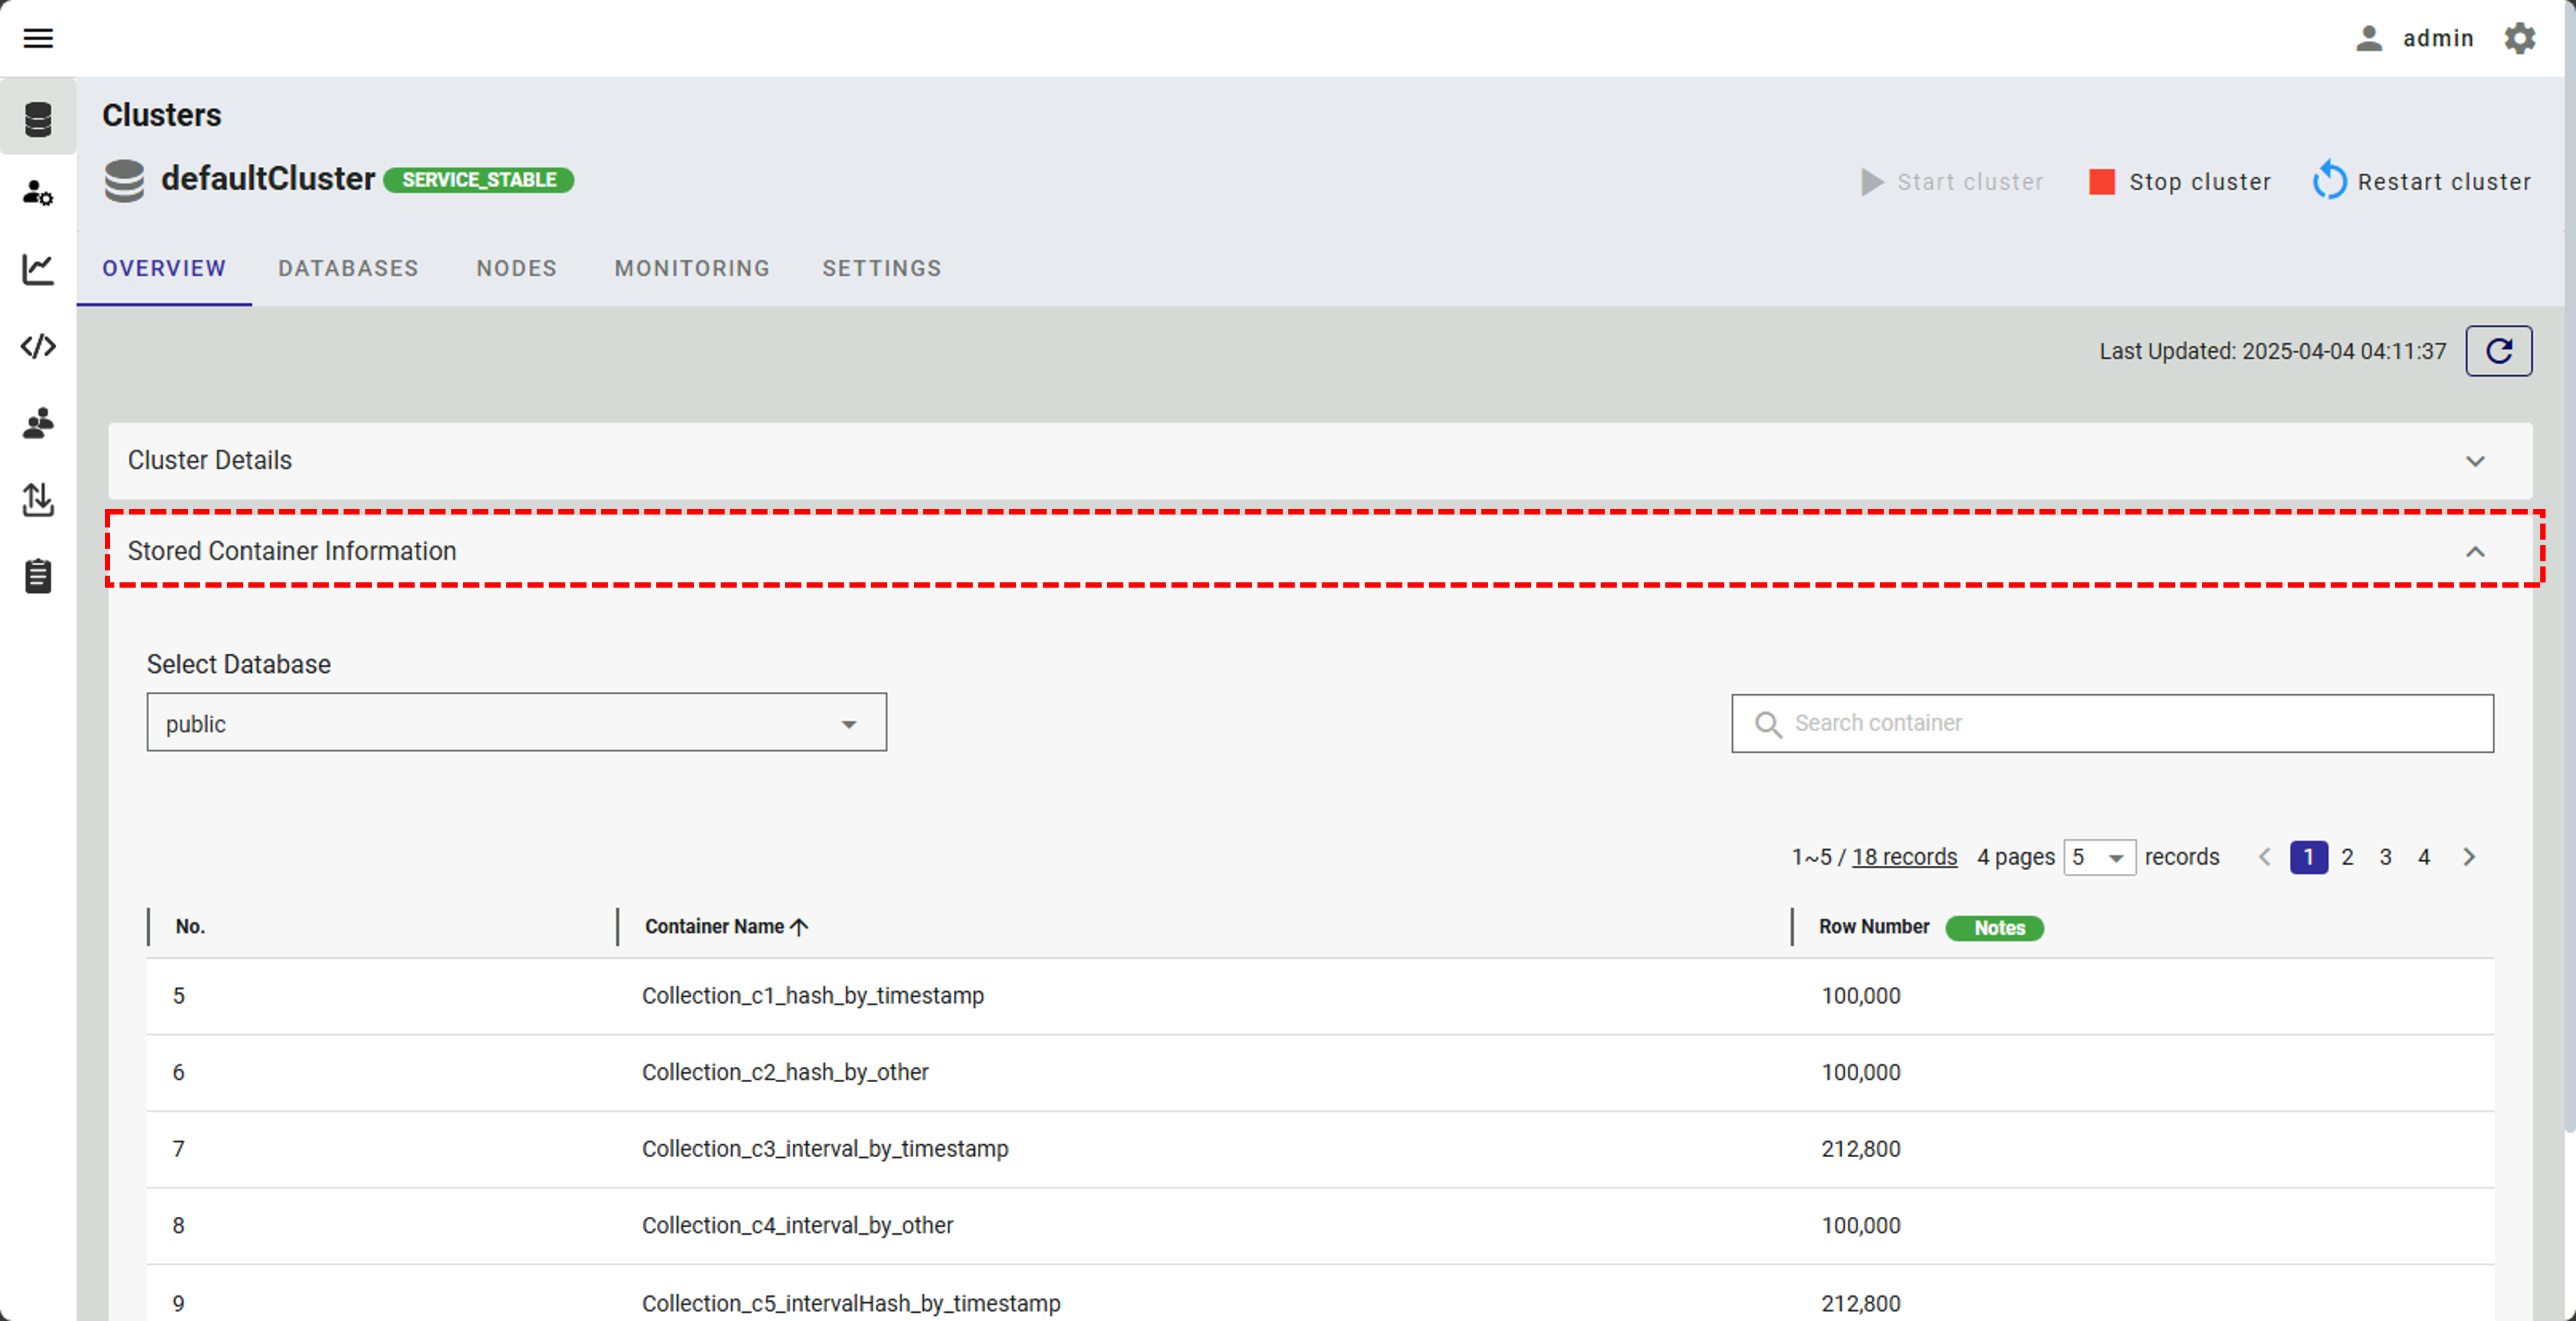Click the clusters database sidebar icon
Viewport: 2576px width, 1321px height.
(38, 119)
